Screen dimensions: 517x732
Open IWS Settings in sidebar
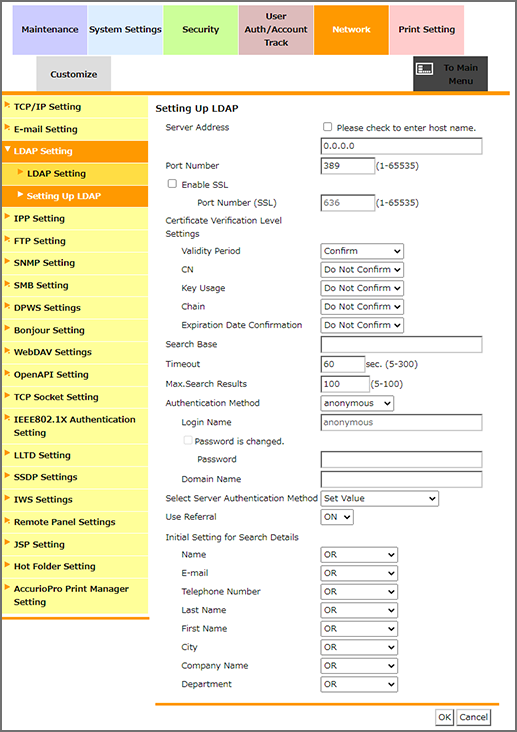click(75, 500)
